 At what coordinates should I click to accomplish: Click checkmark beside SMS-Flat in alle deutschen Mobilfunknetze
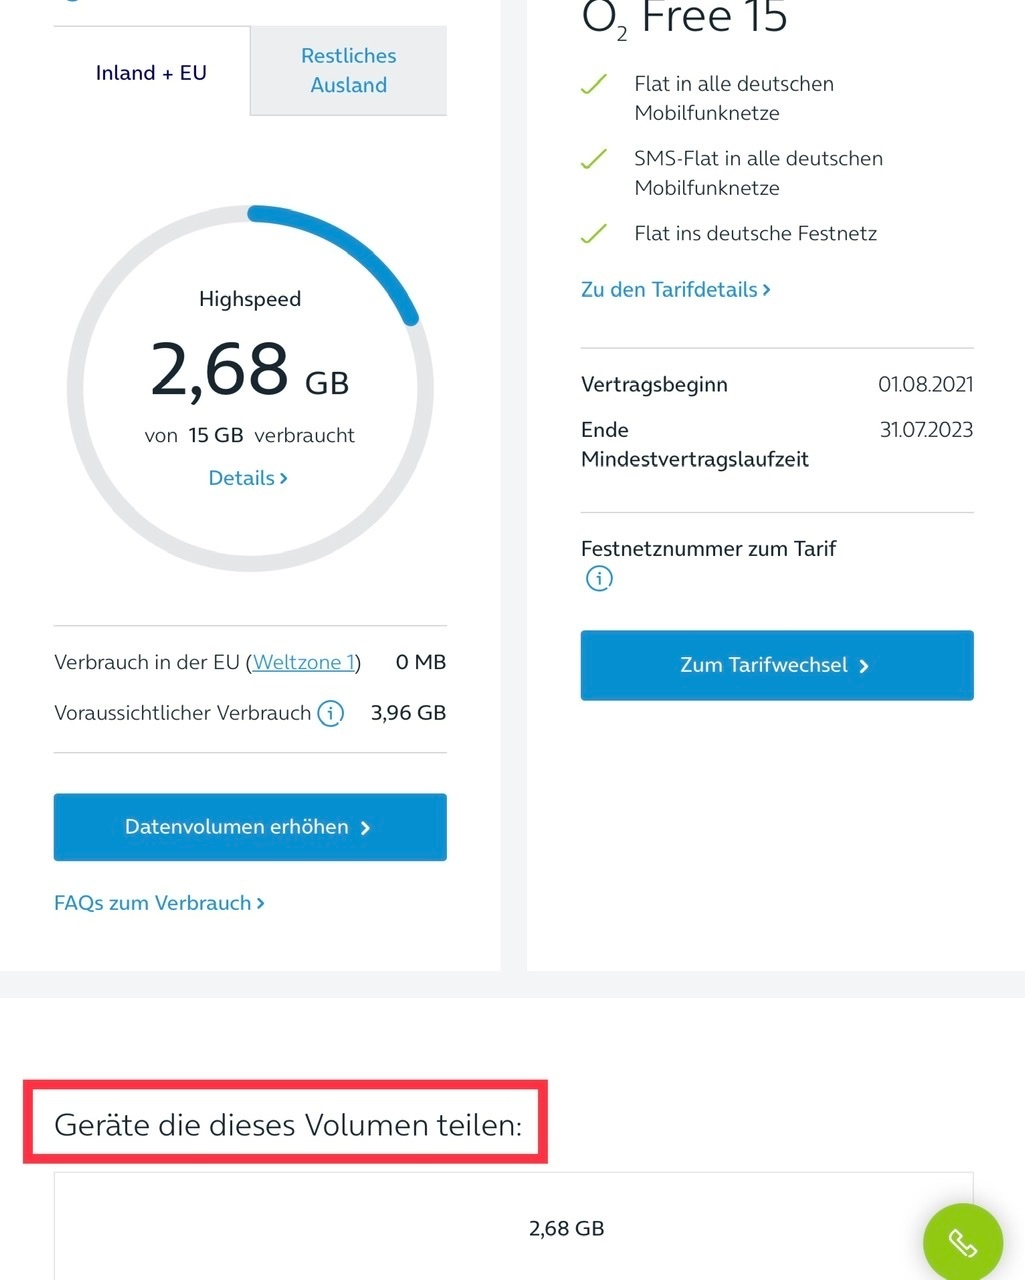[x=594, y=159]
